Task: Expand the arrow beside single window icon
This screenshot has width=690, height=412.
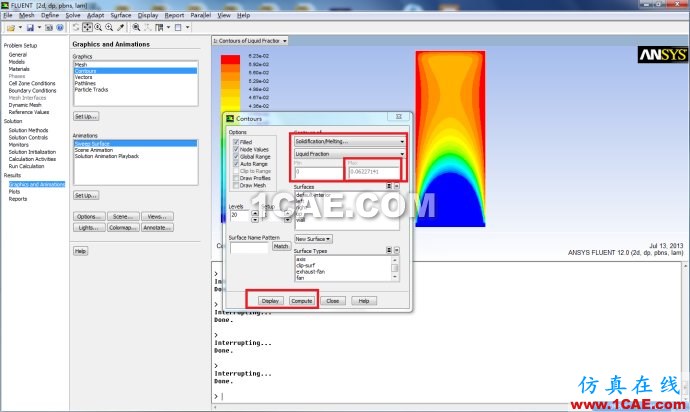Action: [x=187, y=27]
